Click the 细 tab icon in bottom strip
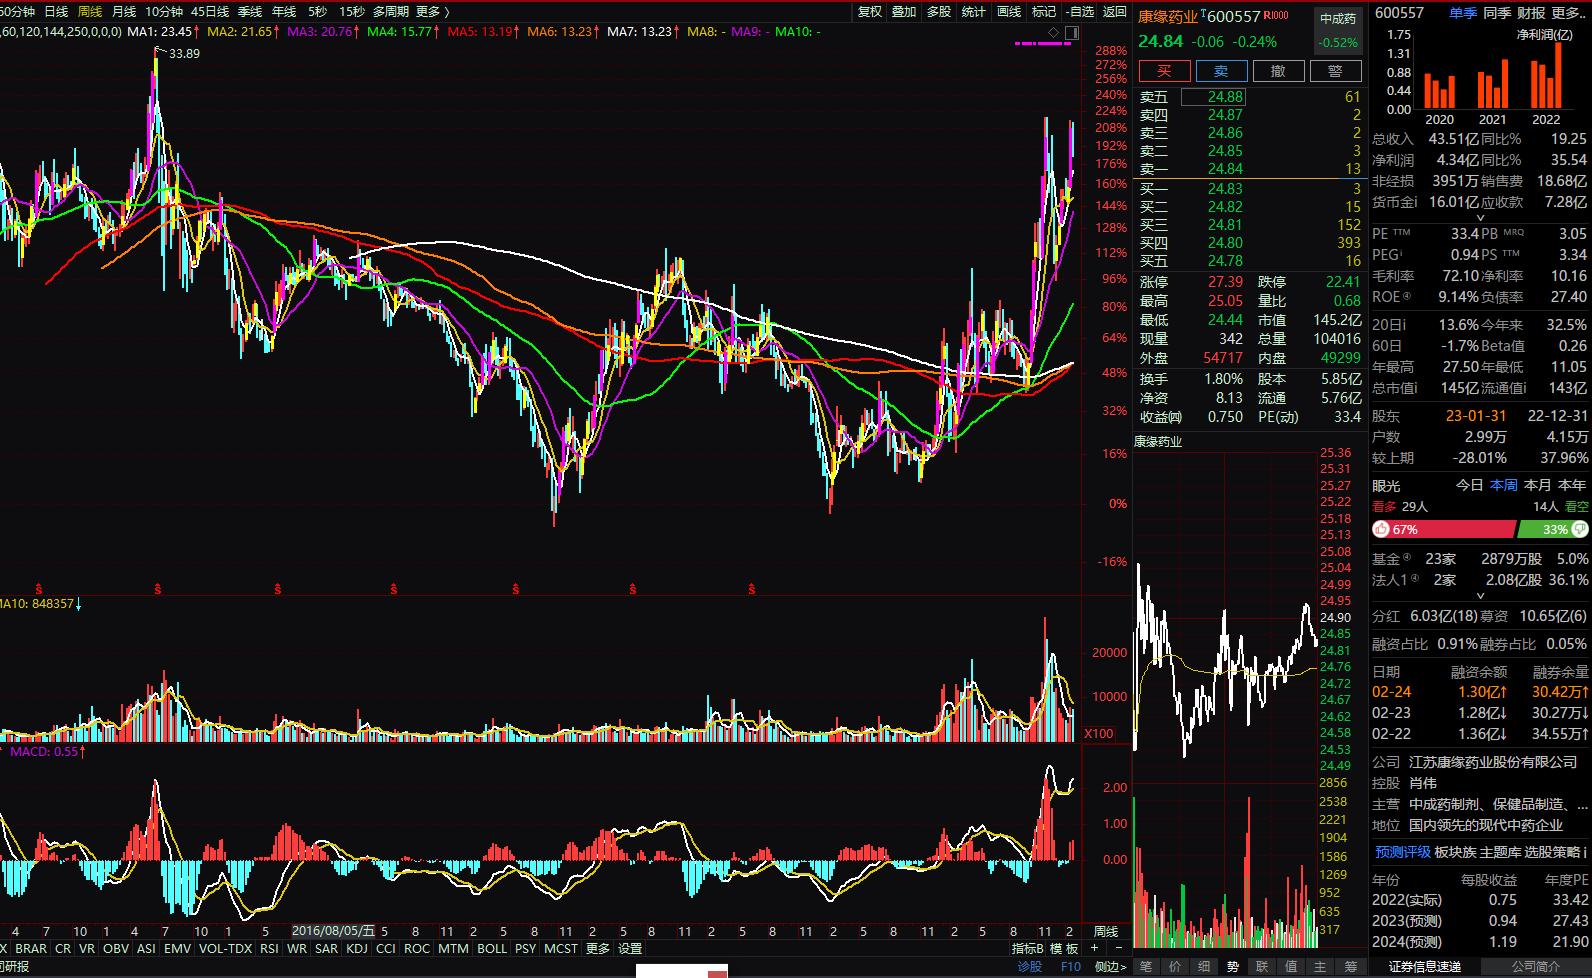Viewport: 1592px width, 978px height. click(1204, 966)
